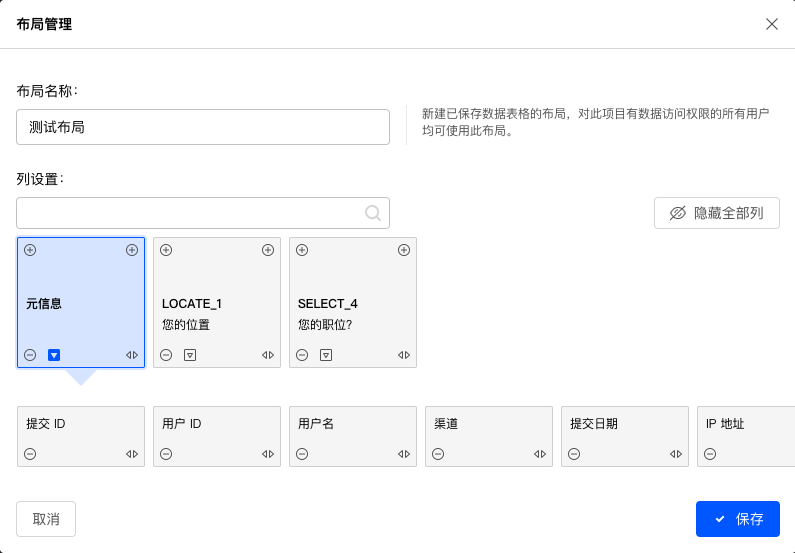Add column after LOCATE_1 card
Image resolution: width=795 pixels, height=553 pixels.
click(268, 250)
